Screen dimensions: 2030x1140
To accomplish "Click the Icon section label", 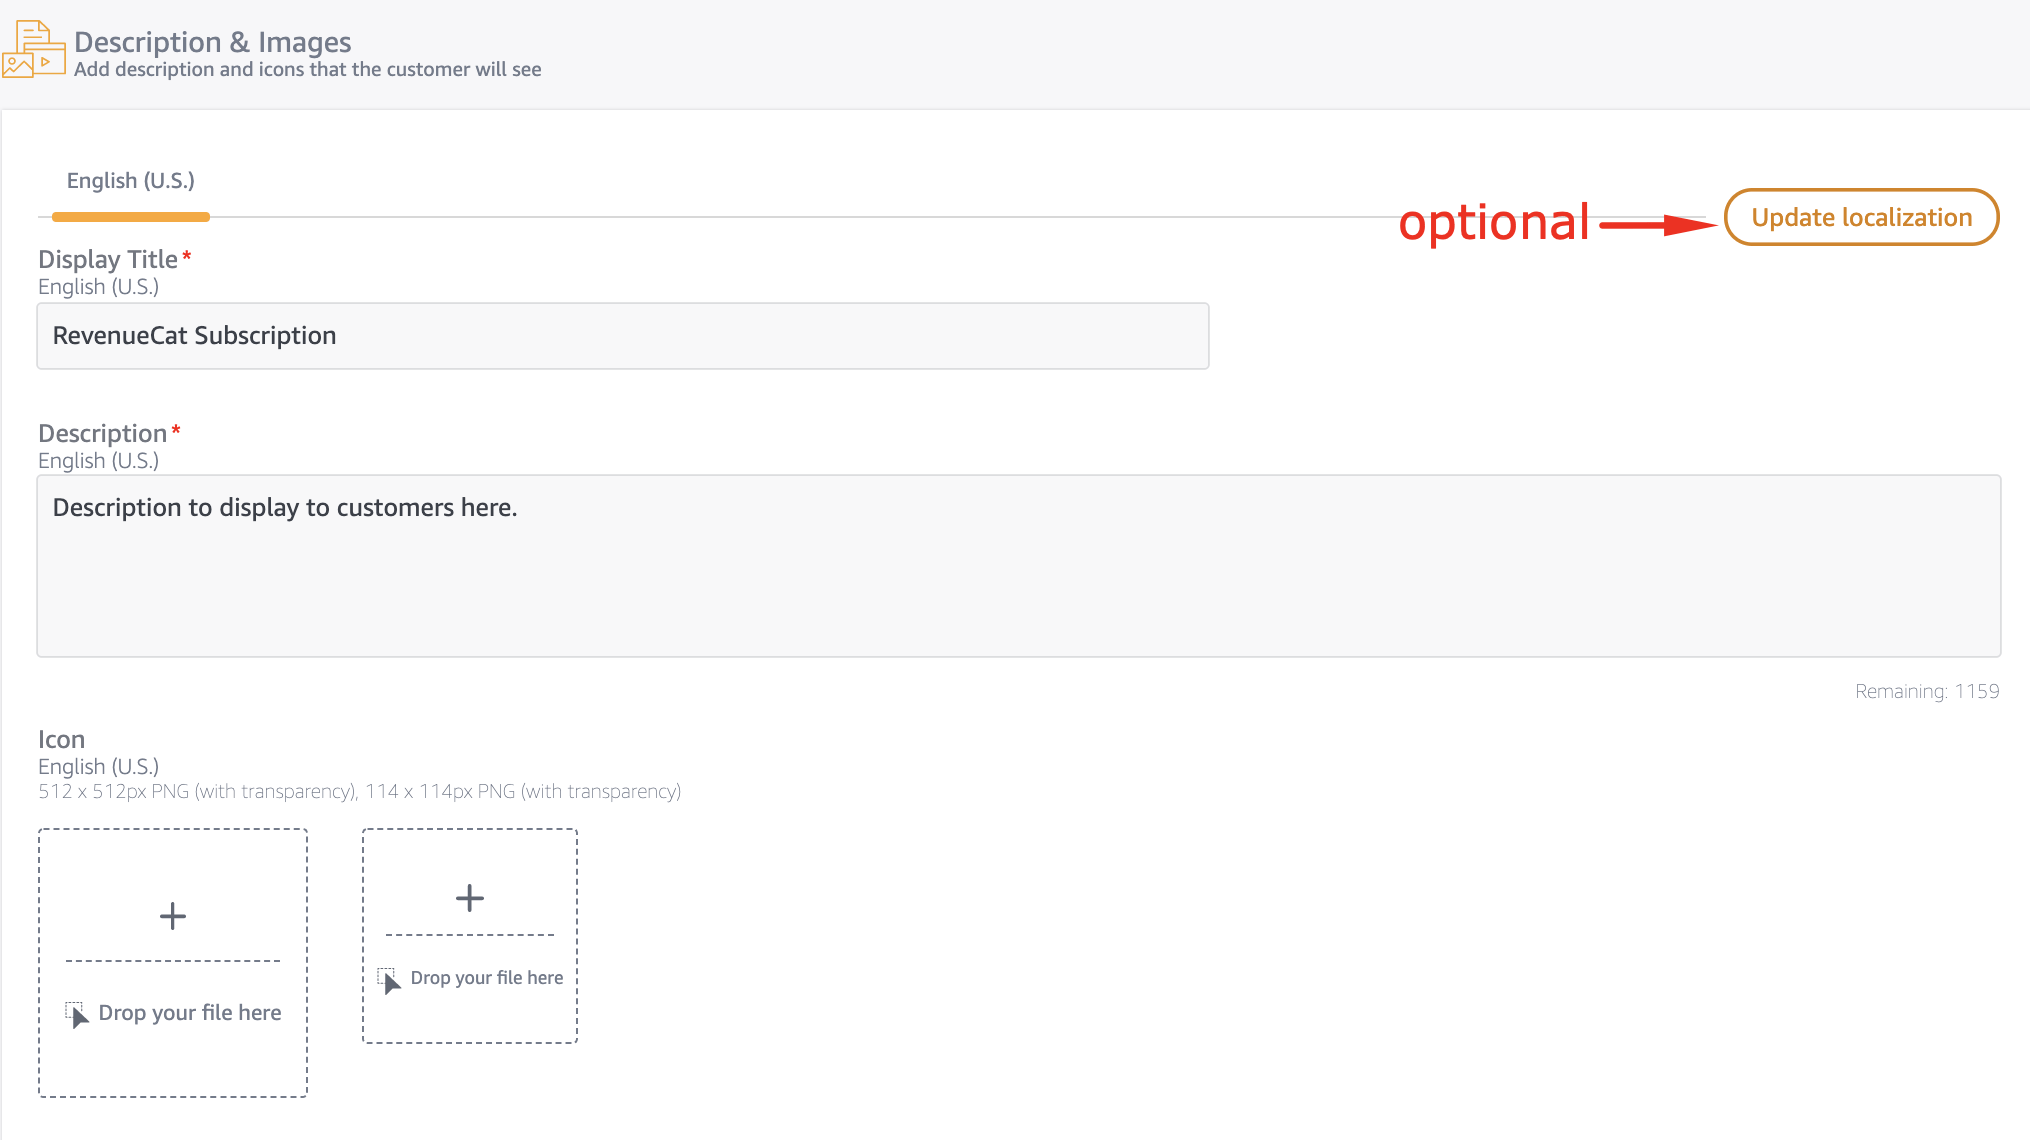I will pos(62,740).
